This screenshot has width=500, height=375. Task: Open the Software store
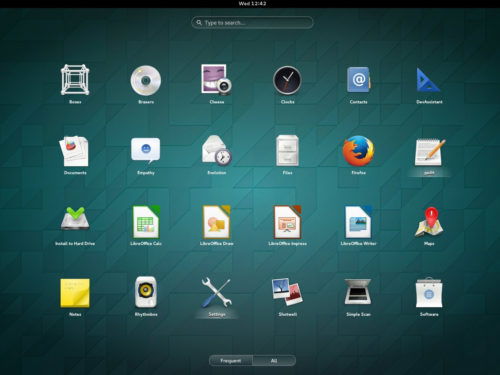click(429, 292)
